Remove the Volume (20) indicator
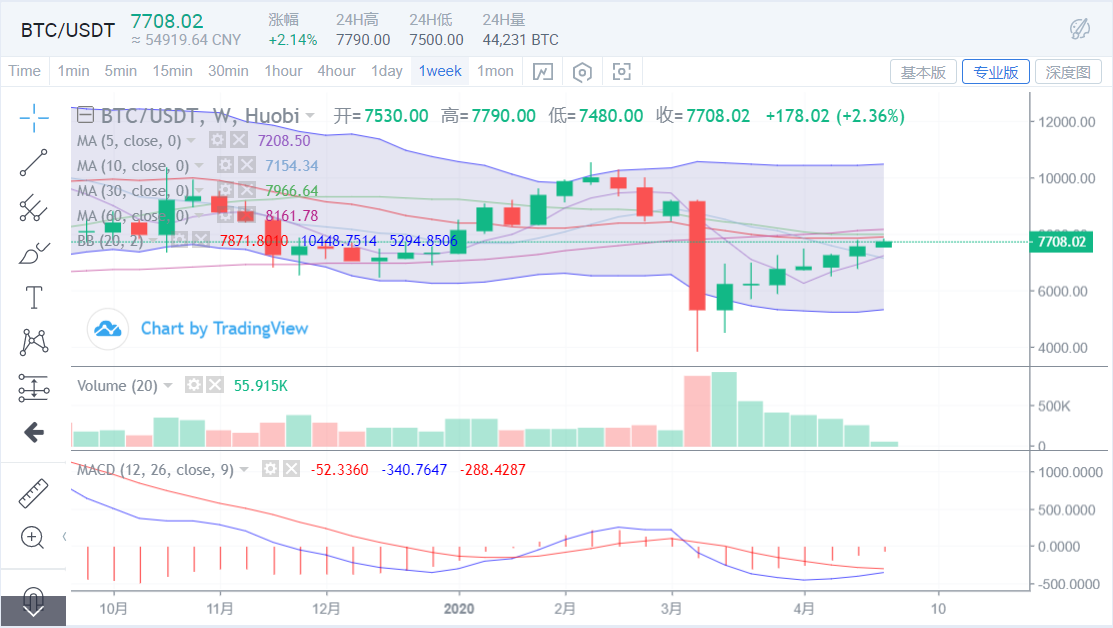This screenshot has height=628, width=1113. click(215, 385)
